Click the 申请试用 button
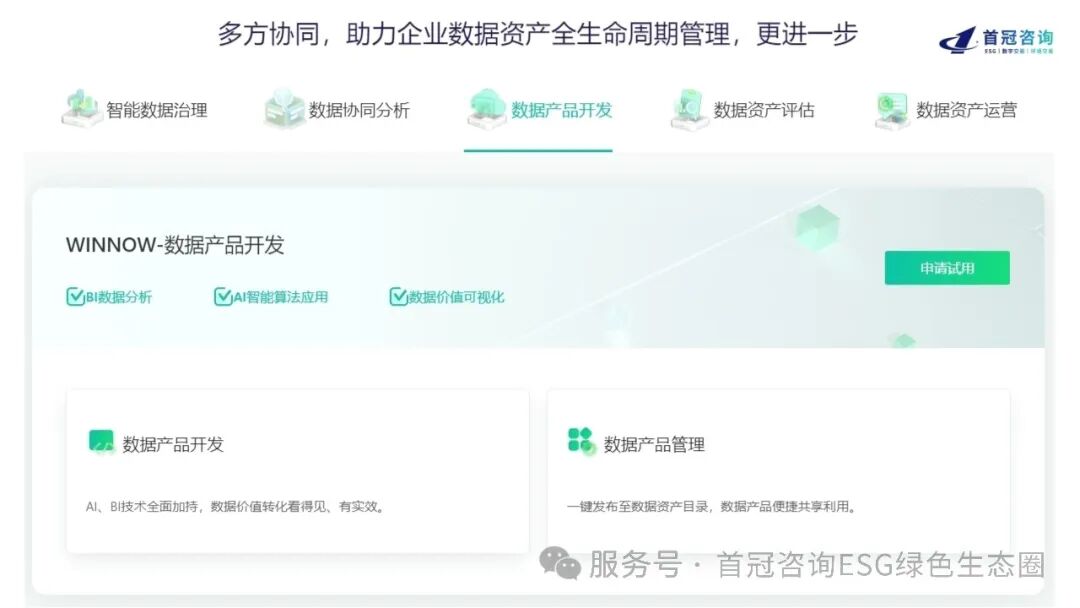Screen dimensions: 1080x608 947,268
